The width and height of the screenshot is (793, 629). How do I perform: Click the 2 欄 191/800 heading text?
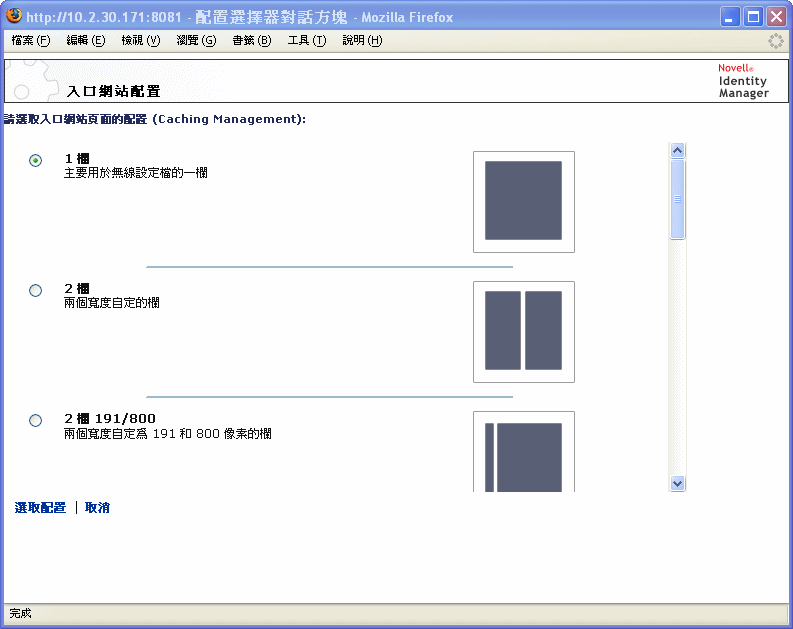point(110,419)
